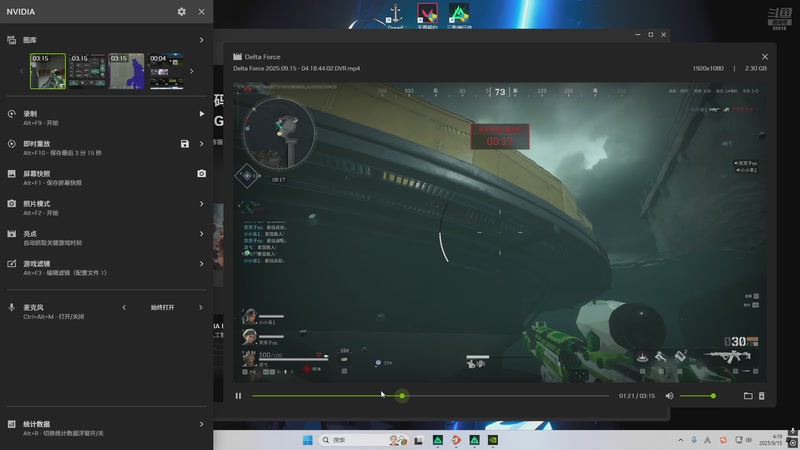Click the video progress slider handle

(402, 396)
